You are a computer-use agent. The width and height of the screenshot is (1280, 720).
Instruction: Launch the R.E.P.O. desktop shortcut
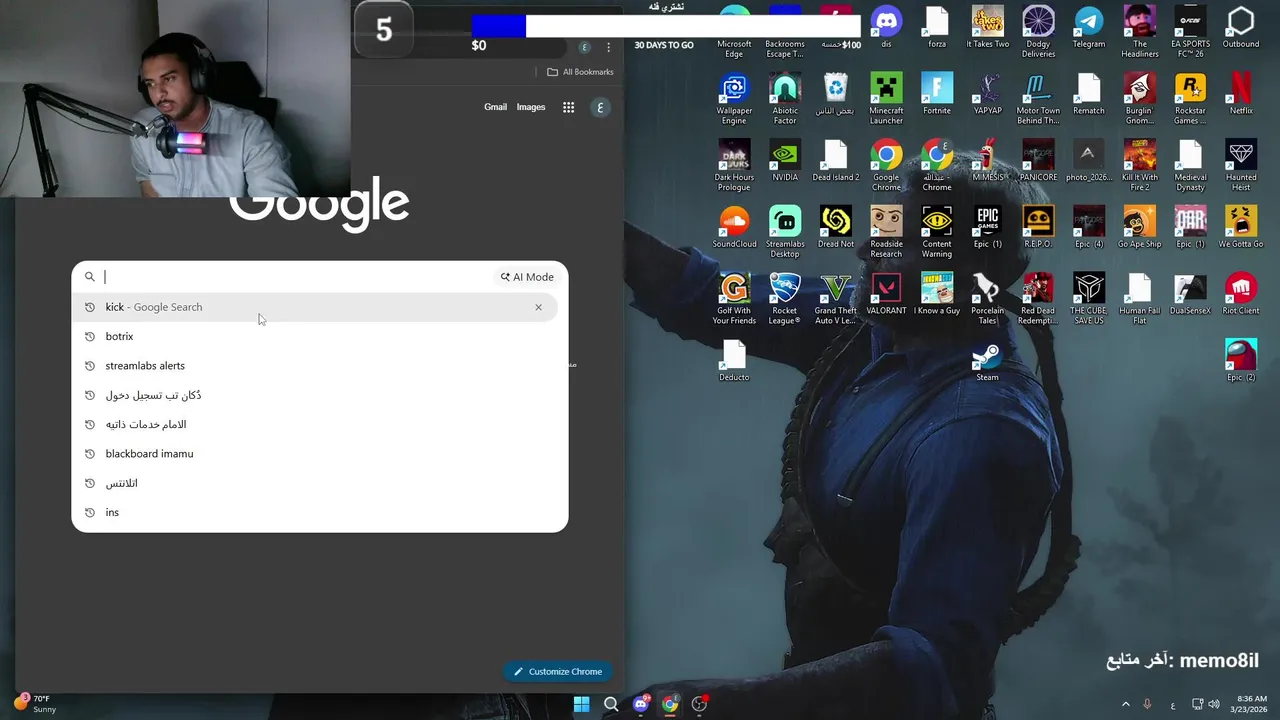[1038, 226]
